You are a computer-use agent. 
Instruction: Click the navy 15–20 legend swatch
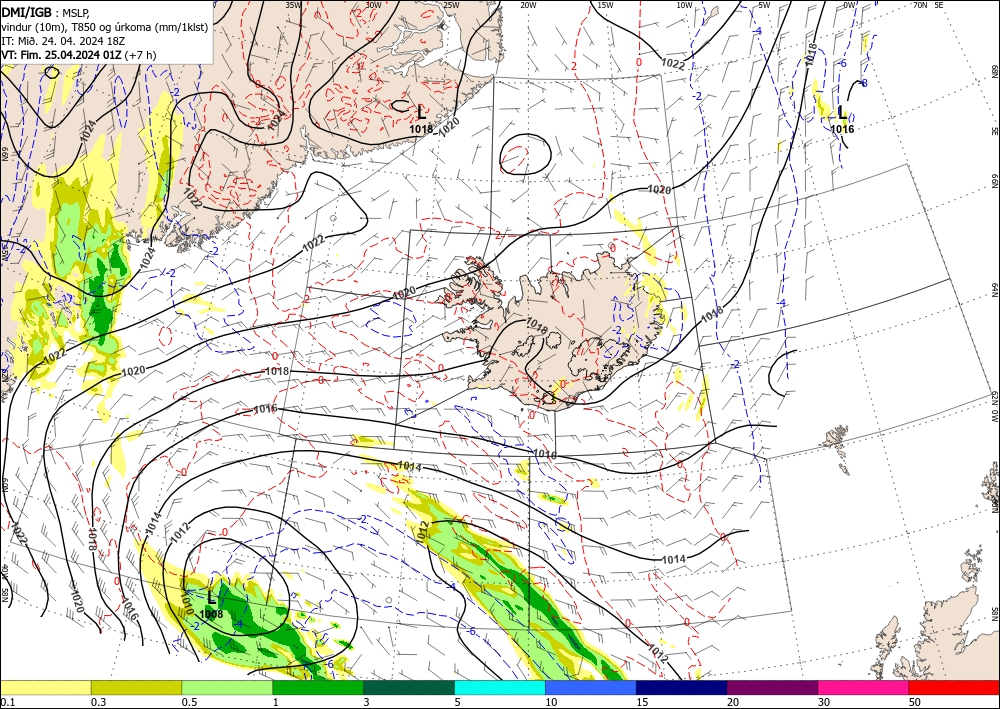click(682, 687)
